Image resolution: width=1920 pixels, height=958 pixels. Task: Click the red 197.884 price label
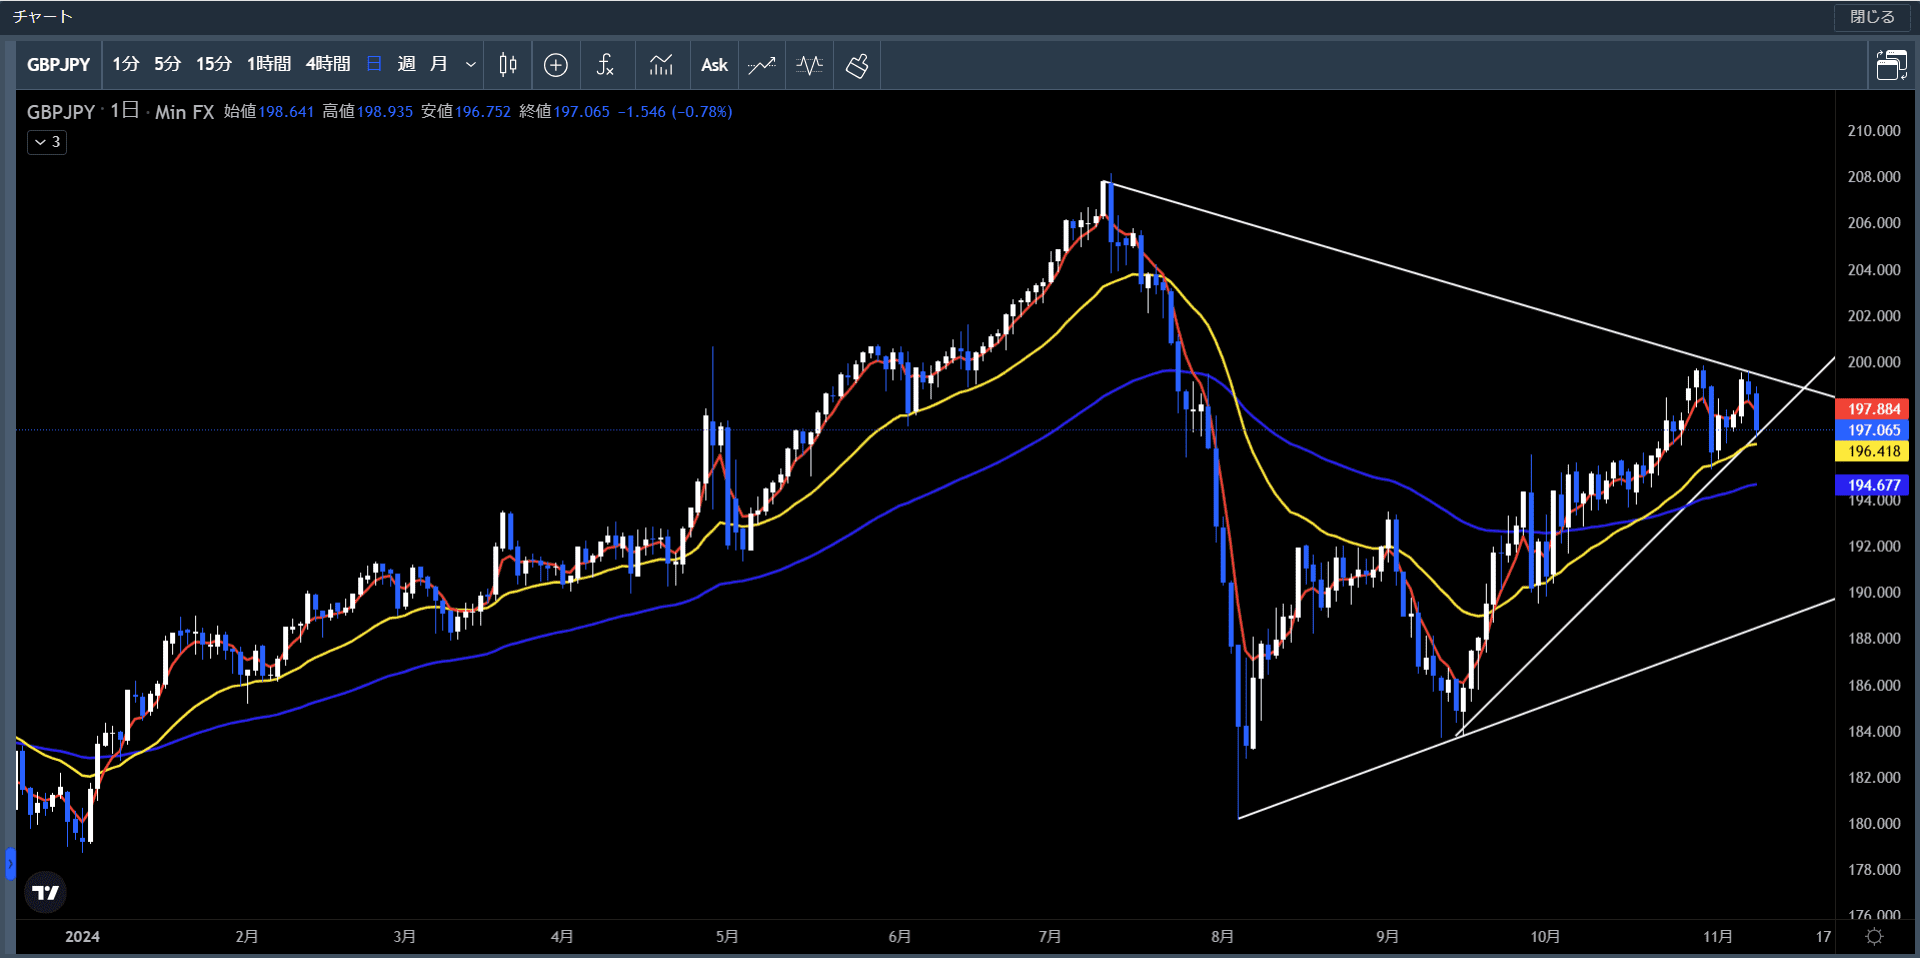1873,409
